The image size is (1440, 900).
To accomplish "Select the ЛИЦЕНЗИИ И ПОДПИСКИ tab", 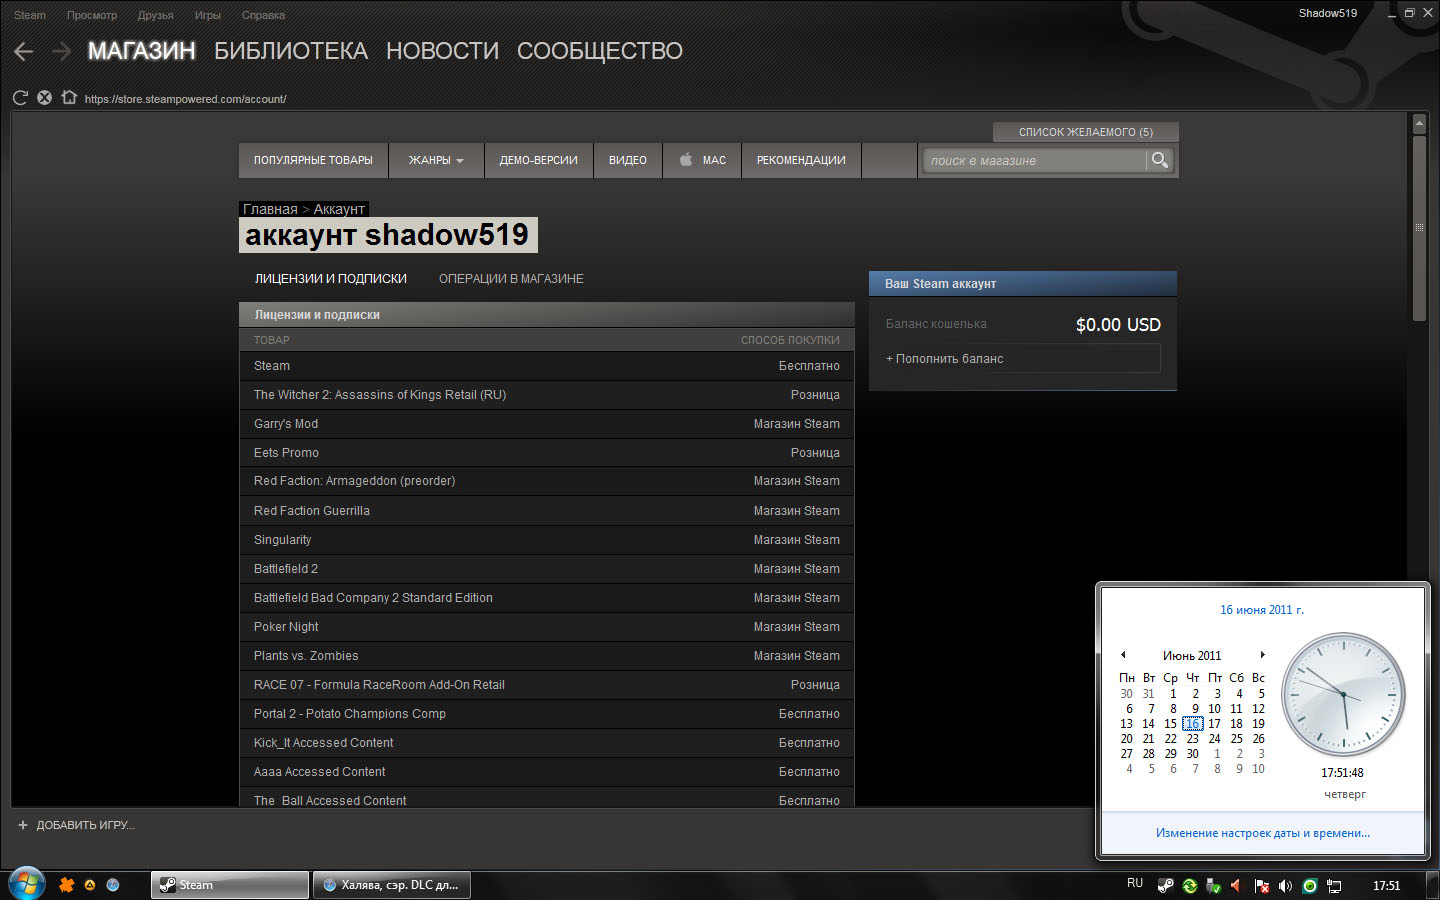I will pos(331,279).
